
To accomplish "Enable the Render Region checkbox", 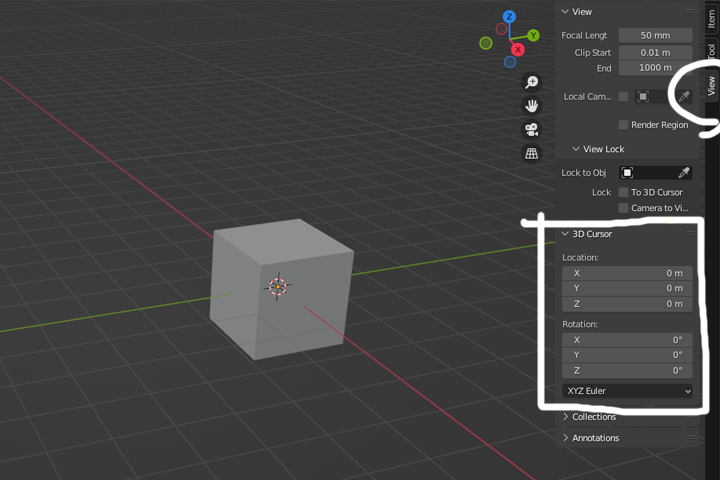I will [623, 125].
